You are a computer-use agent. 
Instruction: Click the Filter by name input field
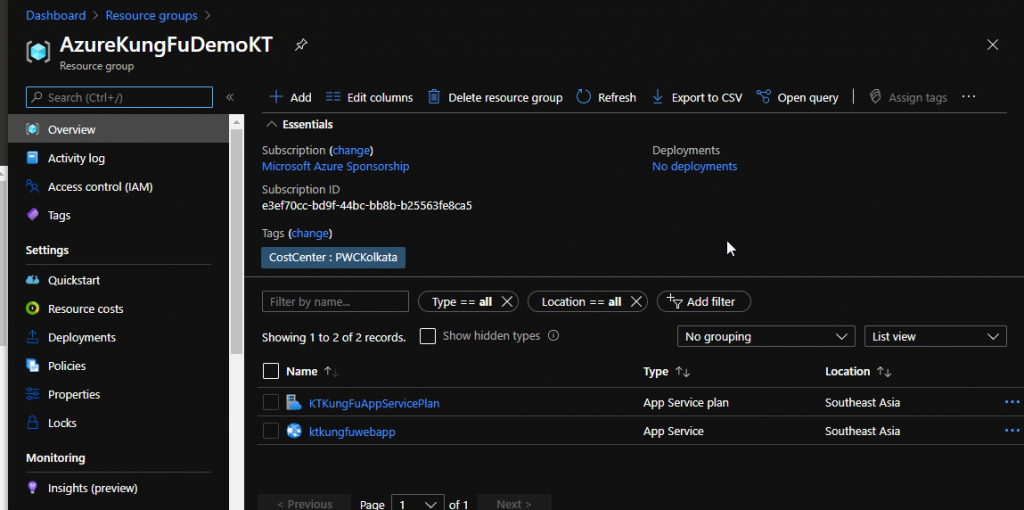pyautogui.click(x=335, y=302)
